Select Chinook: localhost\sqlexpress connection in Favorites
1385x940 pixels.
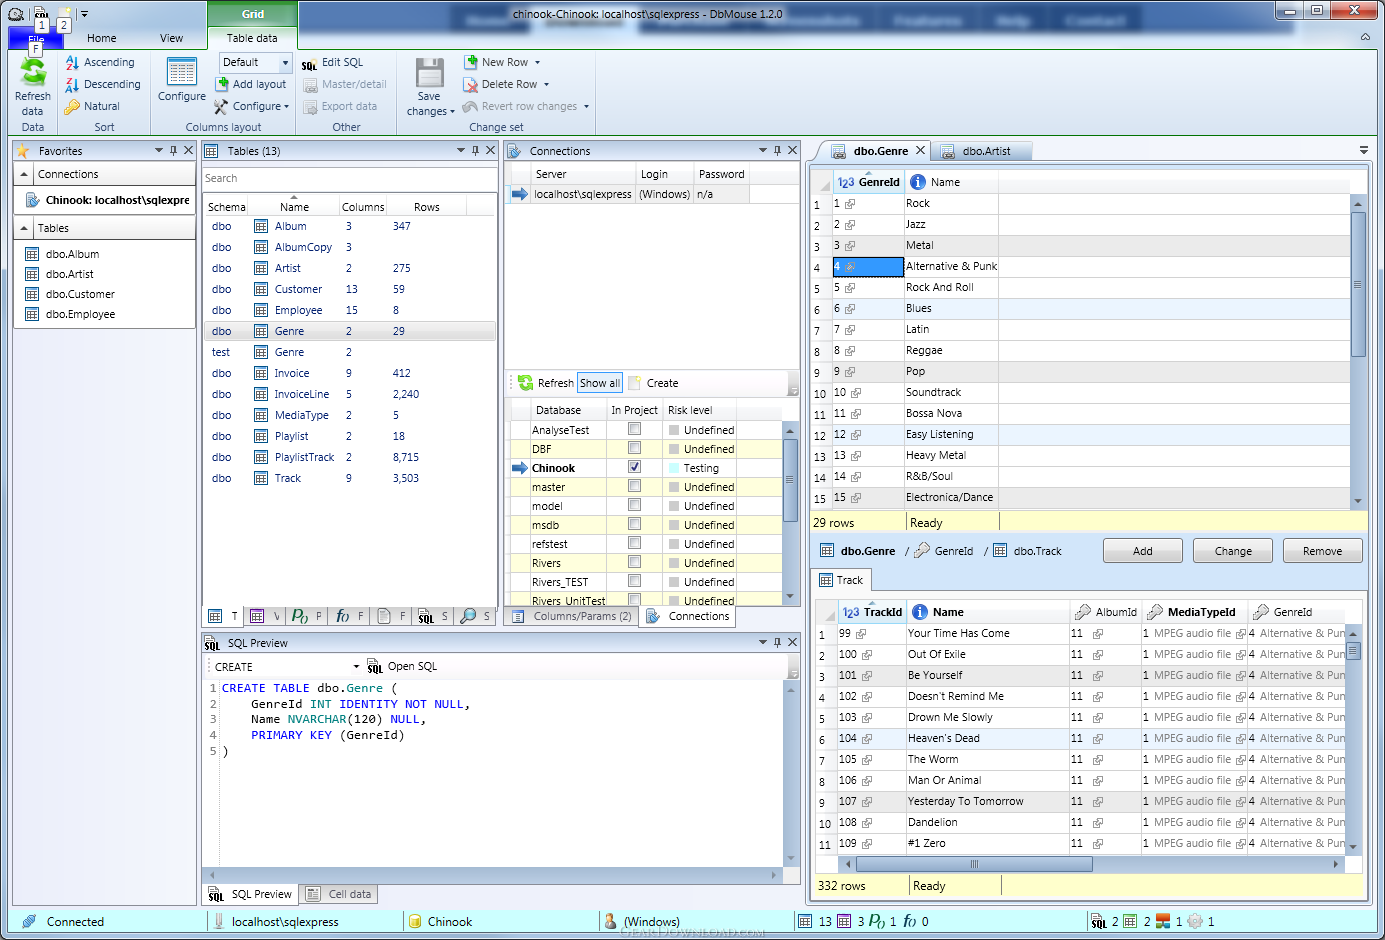(x=104, y=200)
